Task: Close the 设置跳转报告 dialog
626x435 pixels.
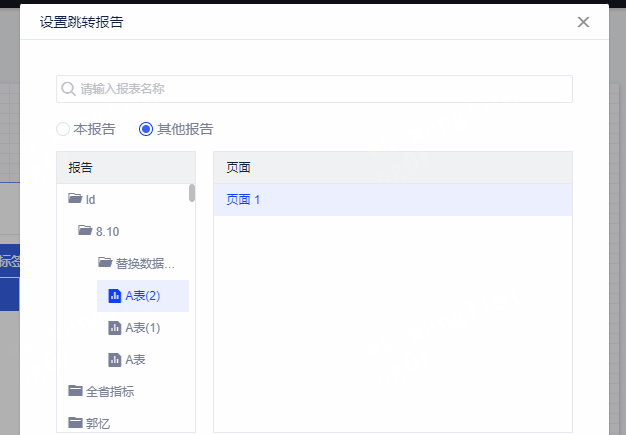Action: tap(583, 22)
